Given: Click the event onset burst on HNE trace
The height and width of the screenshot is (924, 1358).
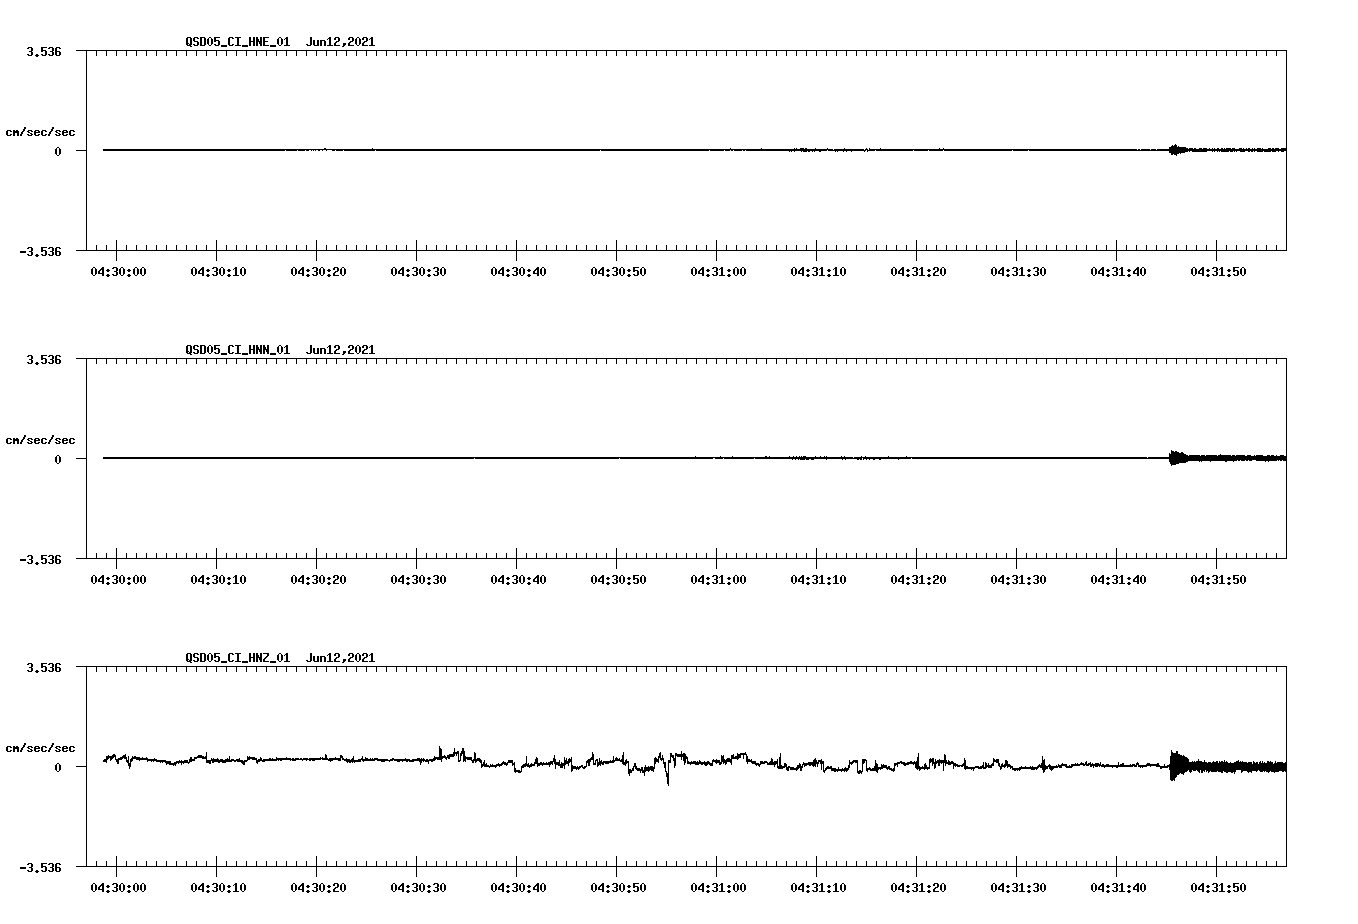Looking at the screenshot, I should (x=1177, y=150).
